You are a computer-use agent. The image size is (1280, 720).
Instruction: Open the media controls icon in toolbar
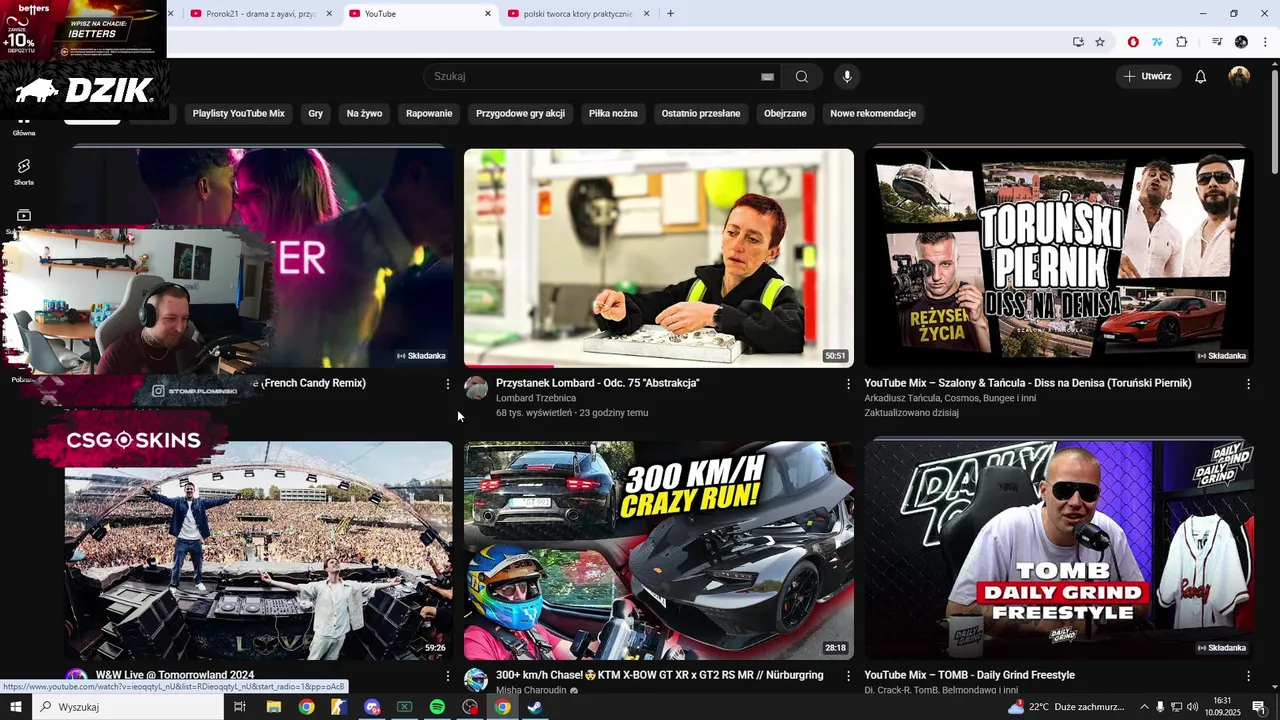(1217, 42)
